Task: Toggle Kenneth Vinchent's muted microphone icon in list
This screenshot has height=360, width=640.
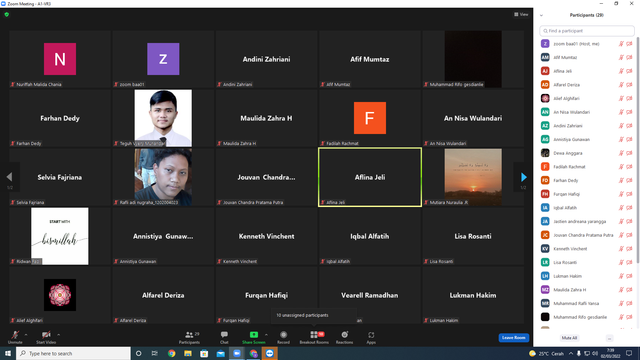Action: tap(621, 249)
